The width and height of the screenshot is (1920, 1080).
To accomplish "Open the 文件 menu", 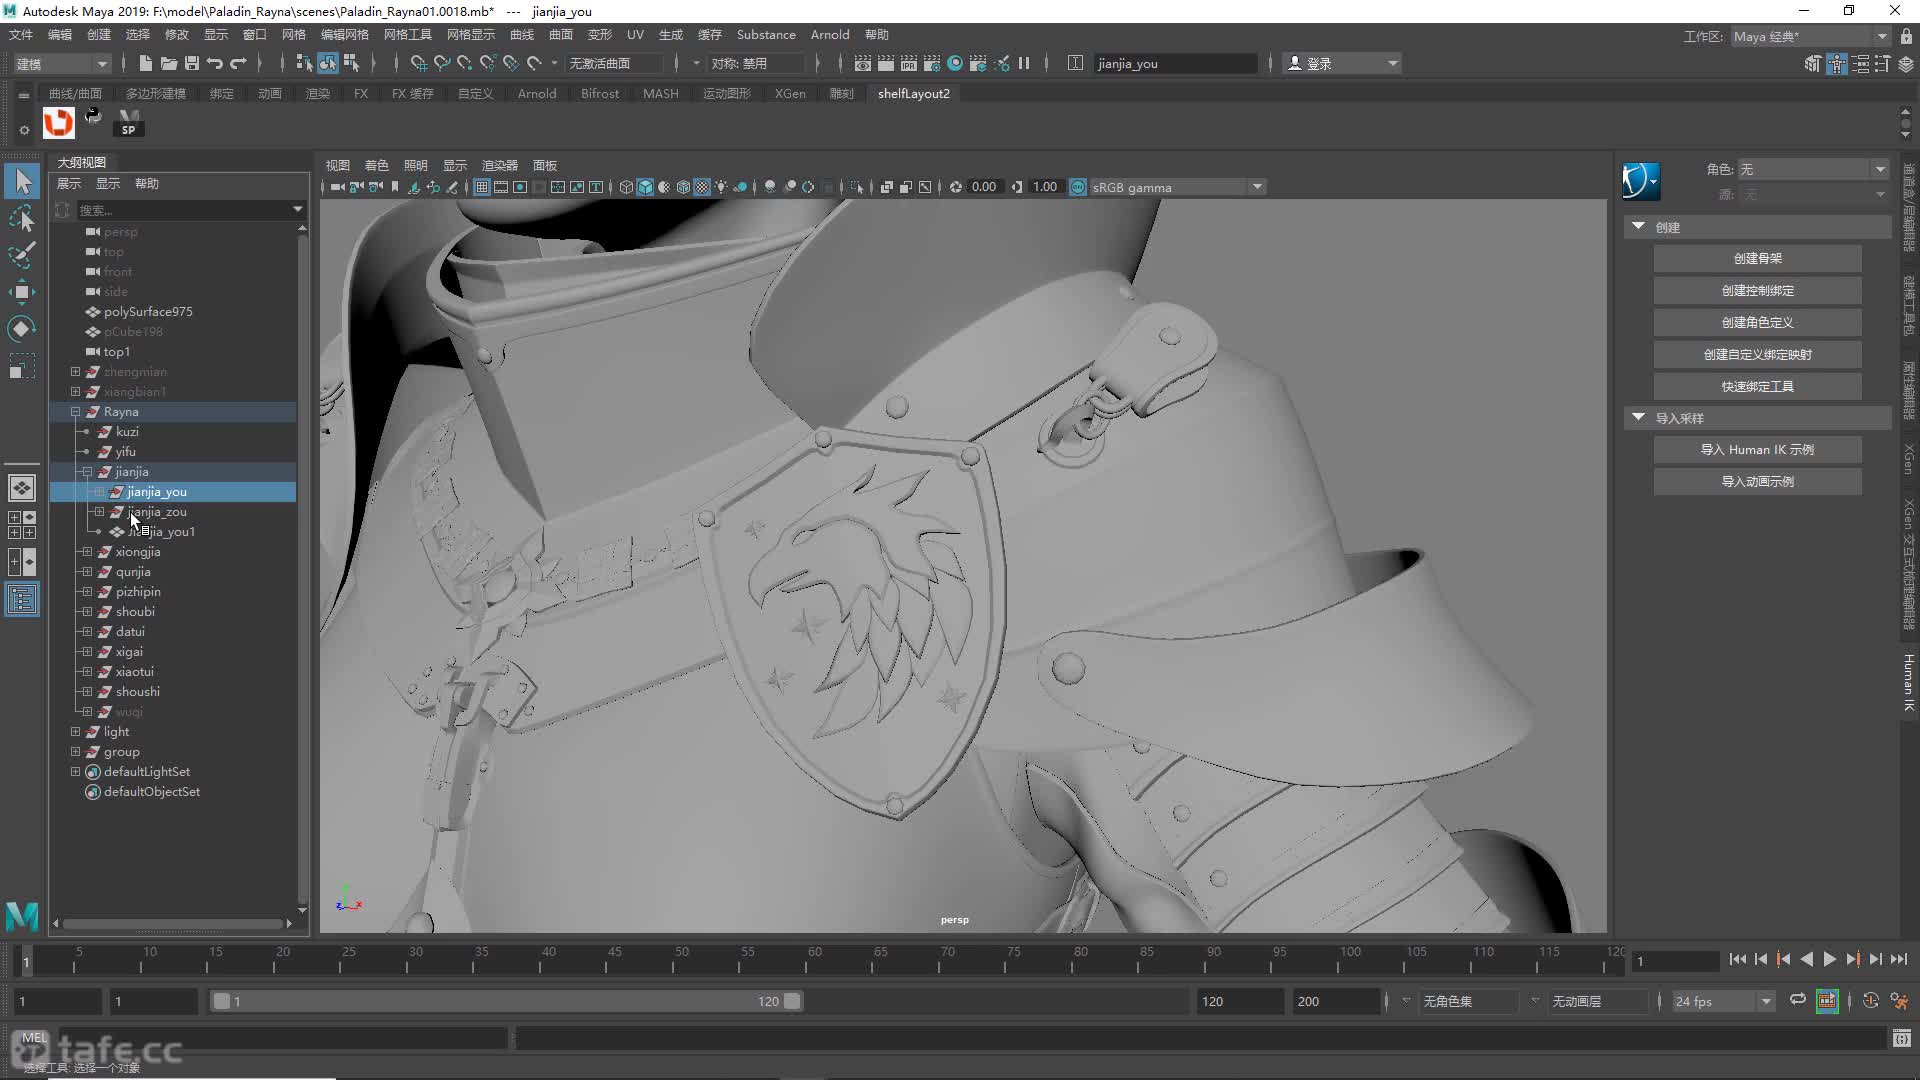I will click(21, 34).
